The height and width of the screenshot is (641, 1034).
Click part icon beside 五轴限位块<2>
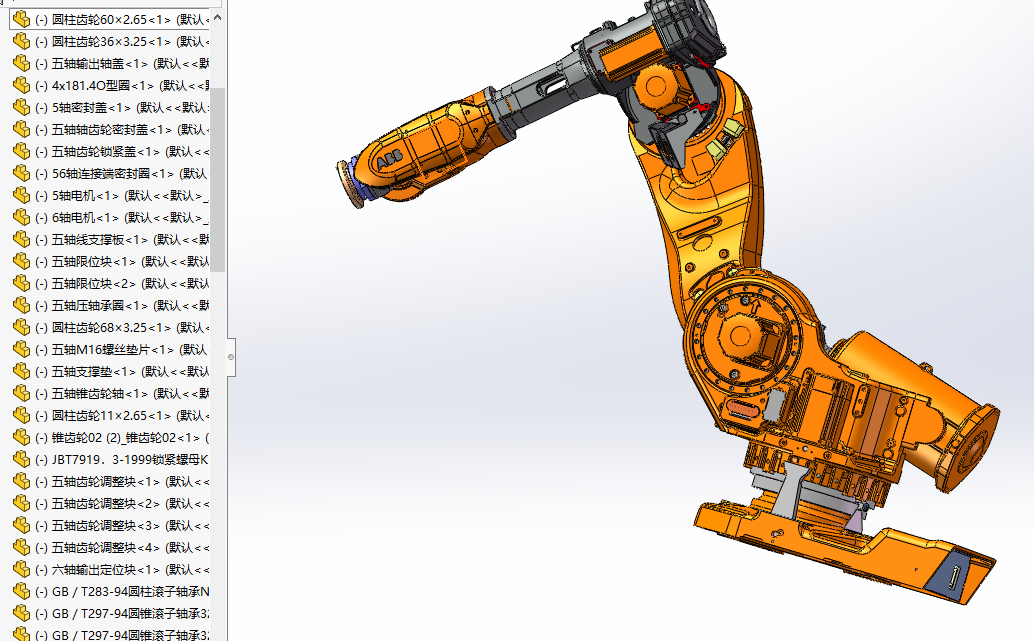pos(21,284)
